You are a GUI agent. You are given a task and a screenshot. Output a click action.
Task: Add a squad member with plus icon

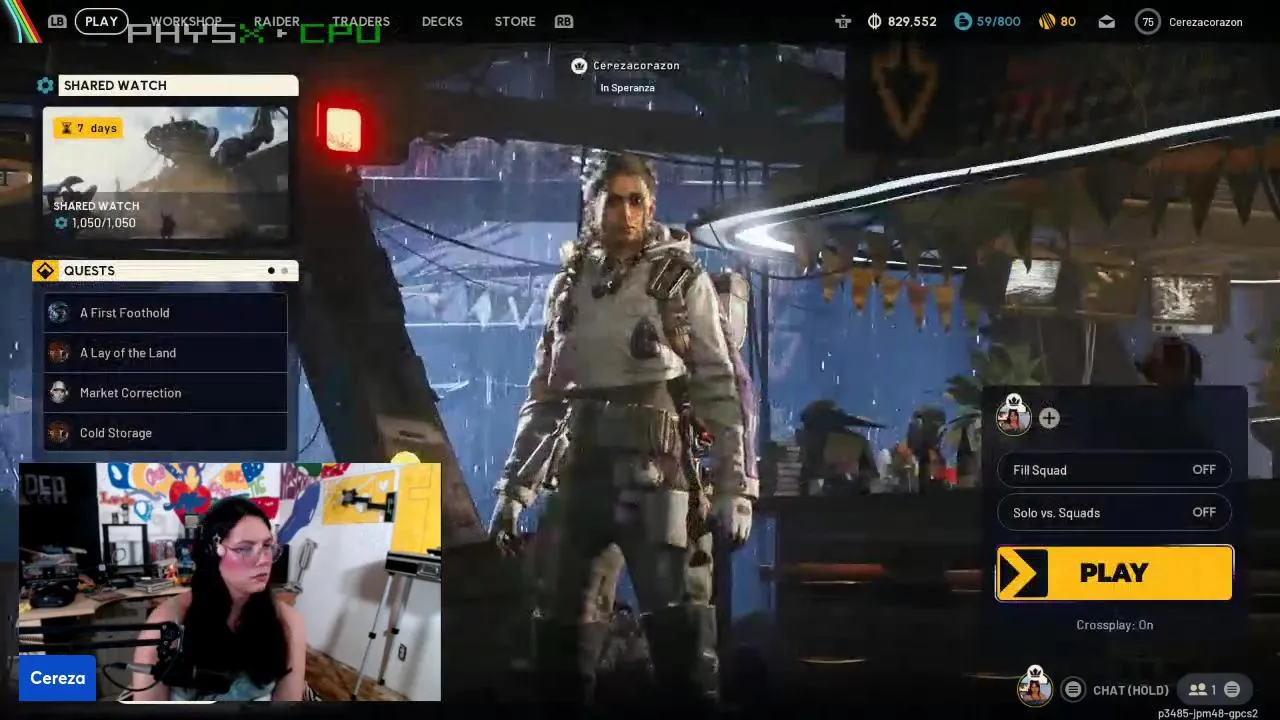tap(1049, 419)
